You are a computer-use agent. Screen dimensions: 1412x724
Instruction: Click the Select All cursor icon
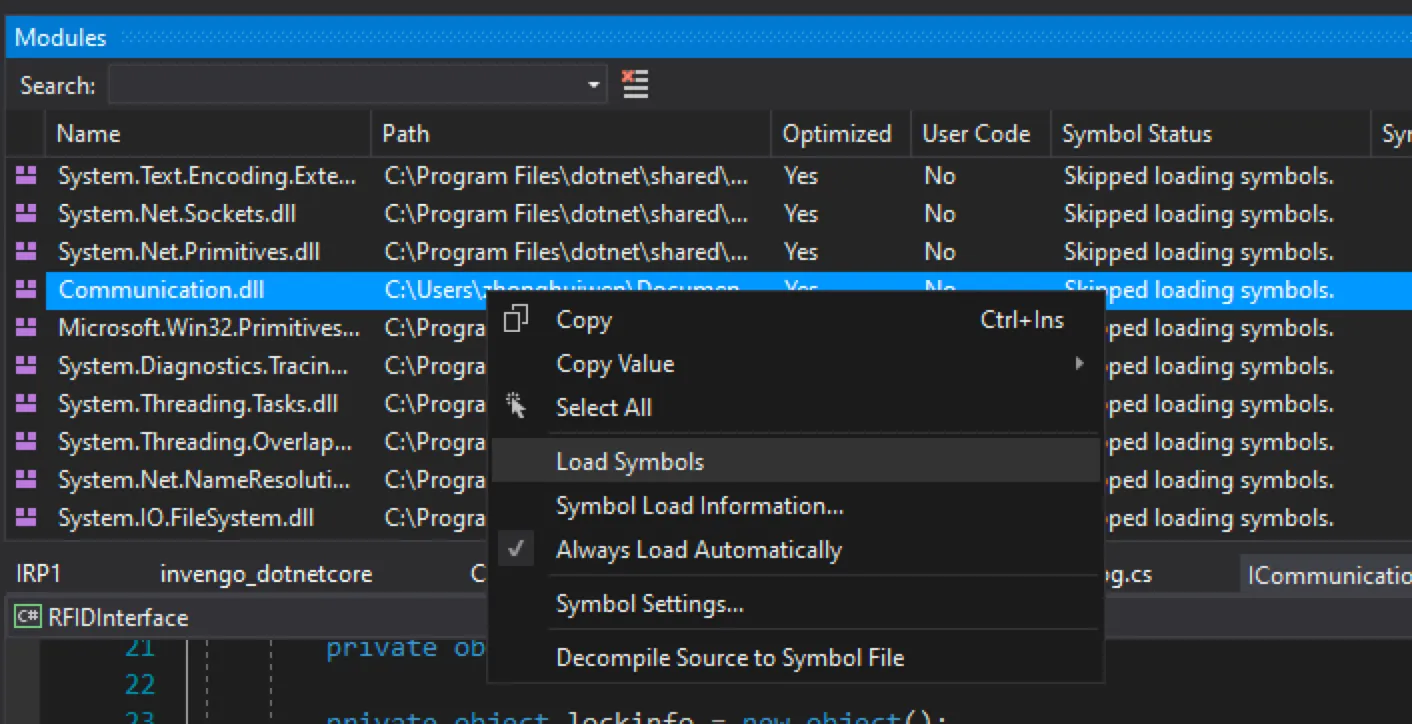click(x=516, y=407)
